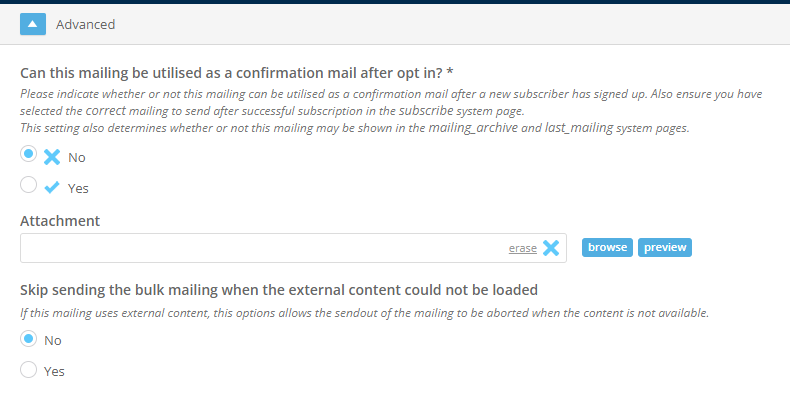Click the No label text under confirmation mail
Viewport: 790px width, 407px height.
77,158
